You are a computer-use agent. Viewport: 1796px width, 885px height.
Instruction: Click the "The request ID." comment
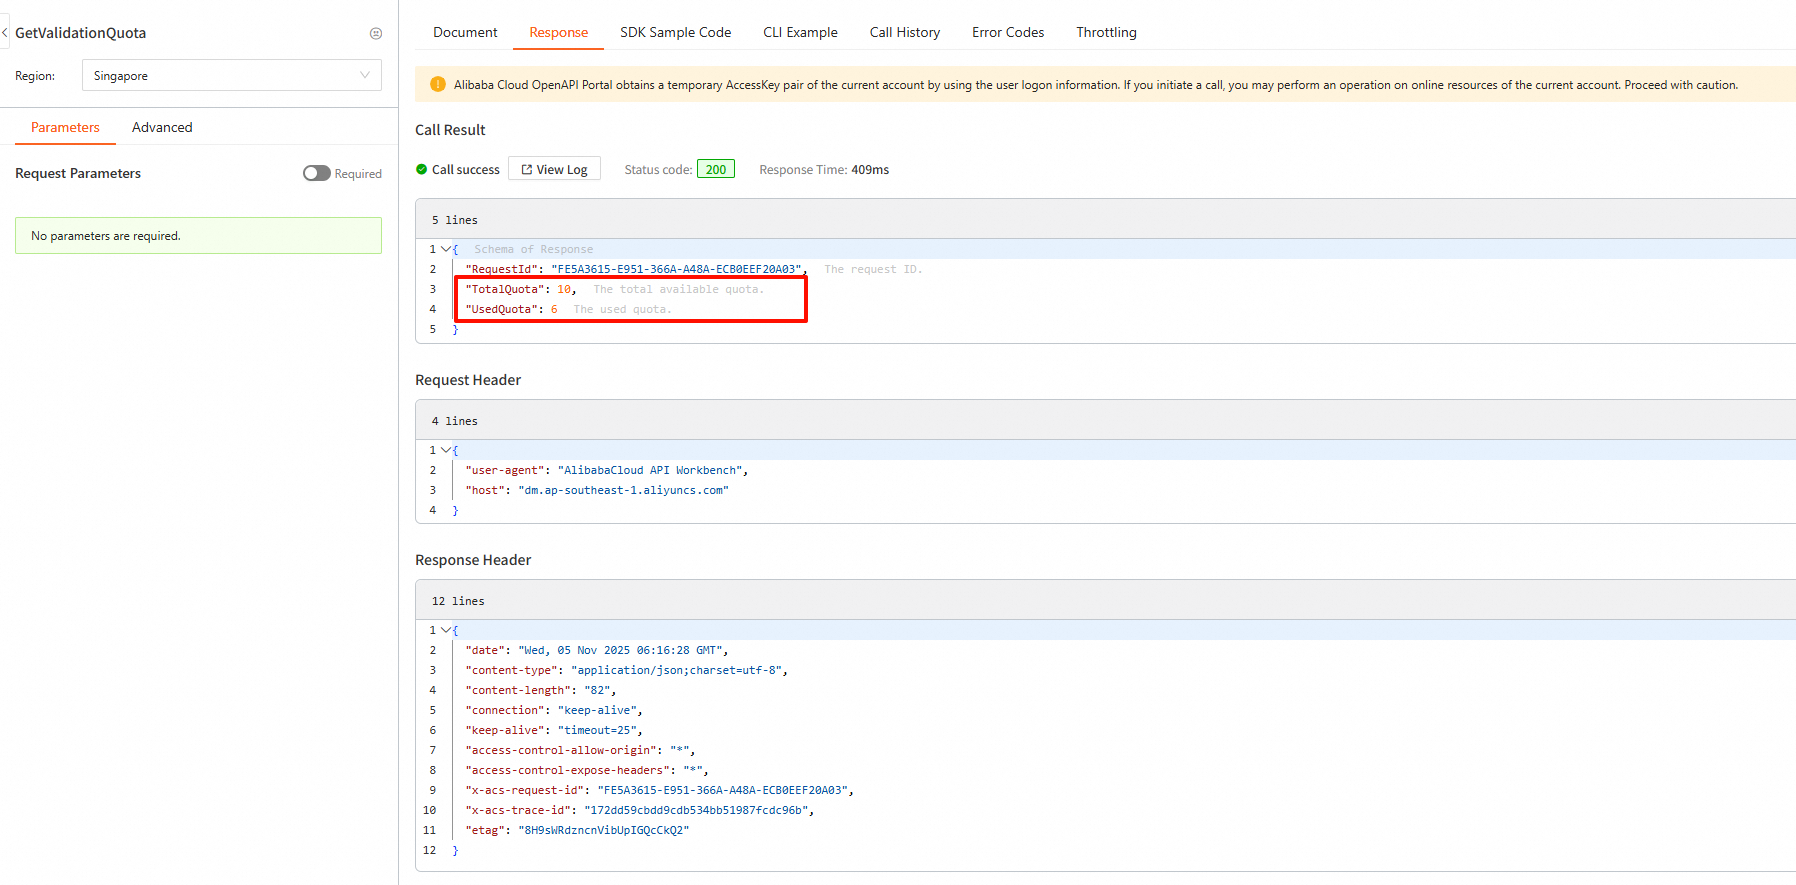pyautogui.click(x=873, y=269)
